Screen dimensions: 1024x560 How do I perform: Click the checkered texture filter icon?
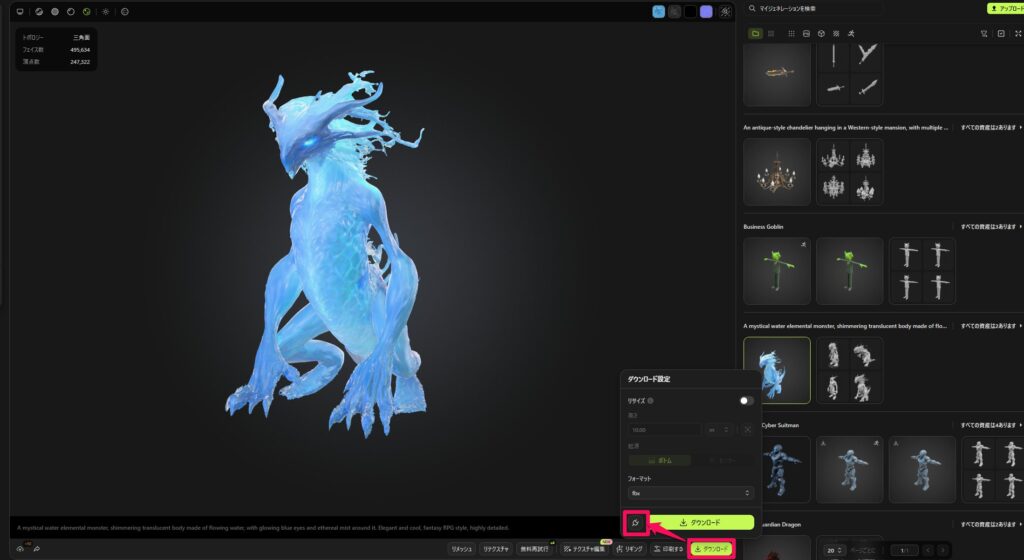click(836, 33)
